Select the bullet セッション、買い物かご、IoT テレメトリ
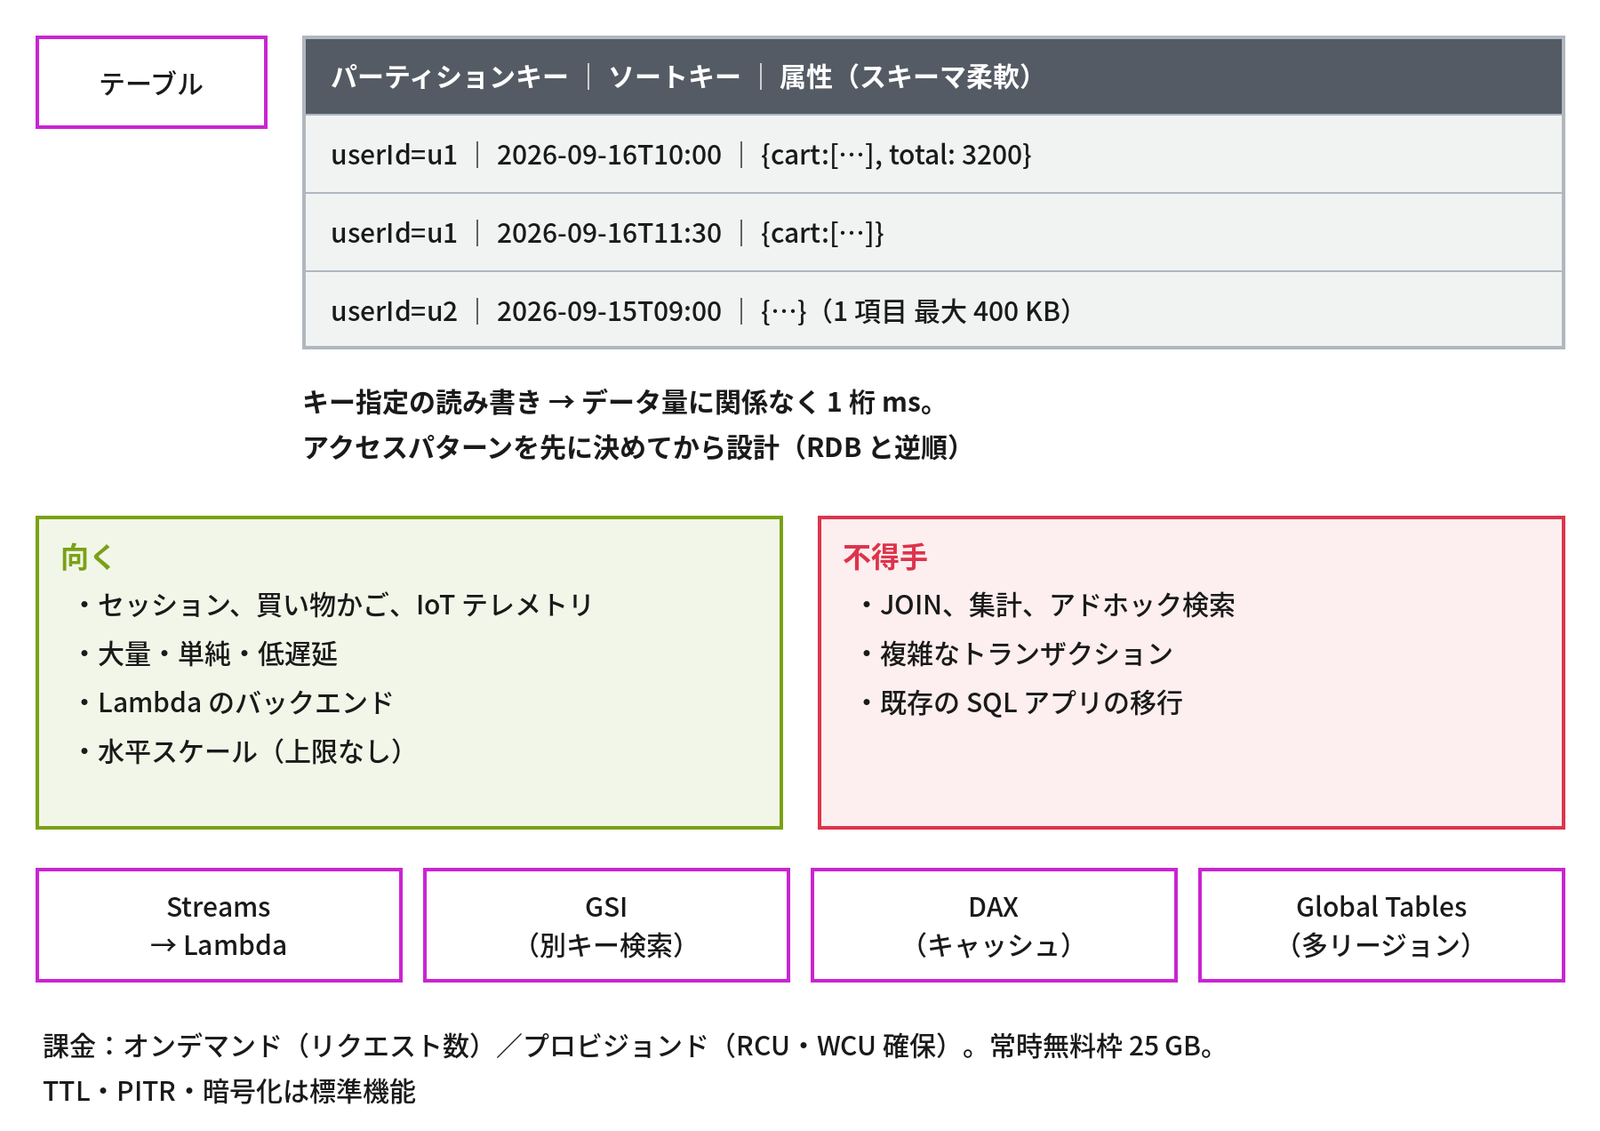Viewport: 1600px width, 1131px height. pyautogui.click(x=336, y=605)
